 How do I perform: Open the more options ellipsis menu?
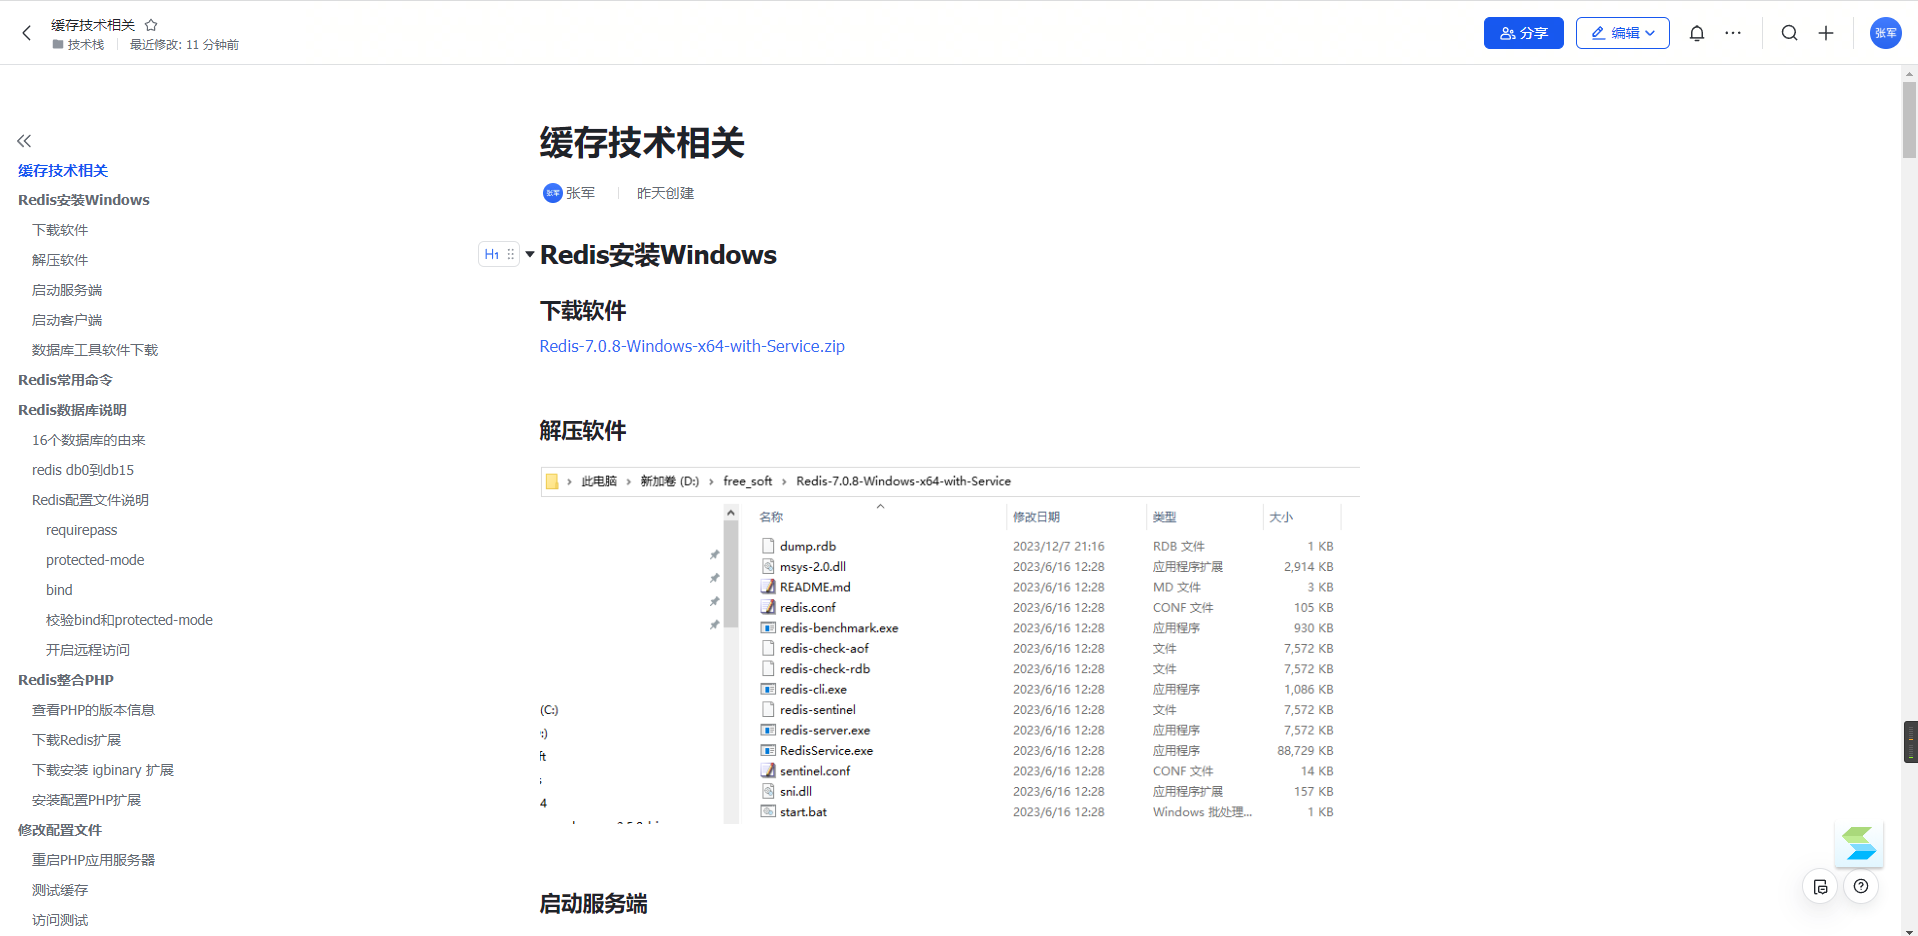coord(1733,33)
